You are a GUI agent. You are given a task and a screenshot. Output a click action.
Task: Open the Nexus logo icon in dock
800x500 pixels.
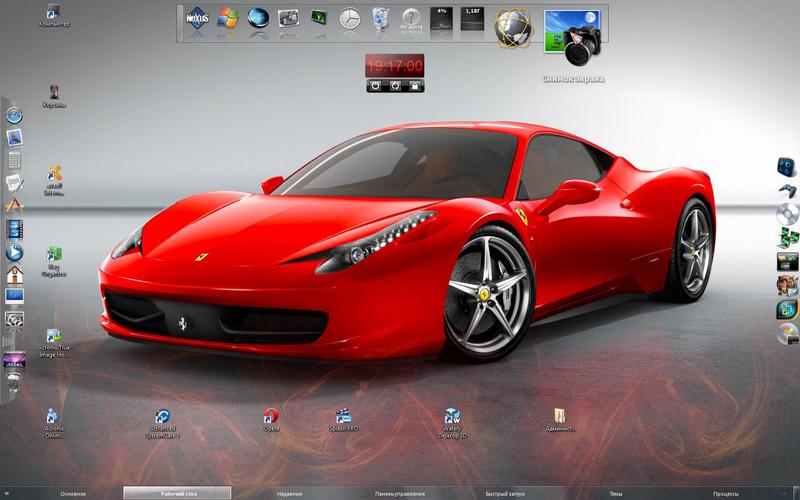coord(197,19)
